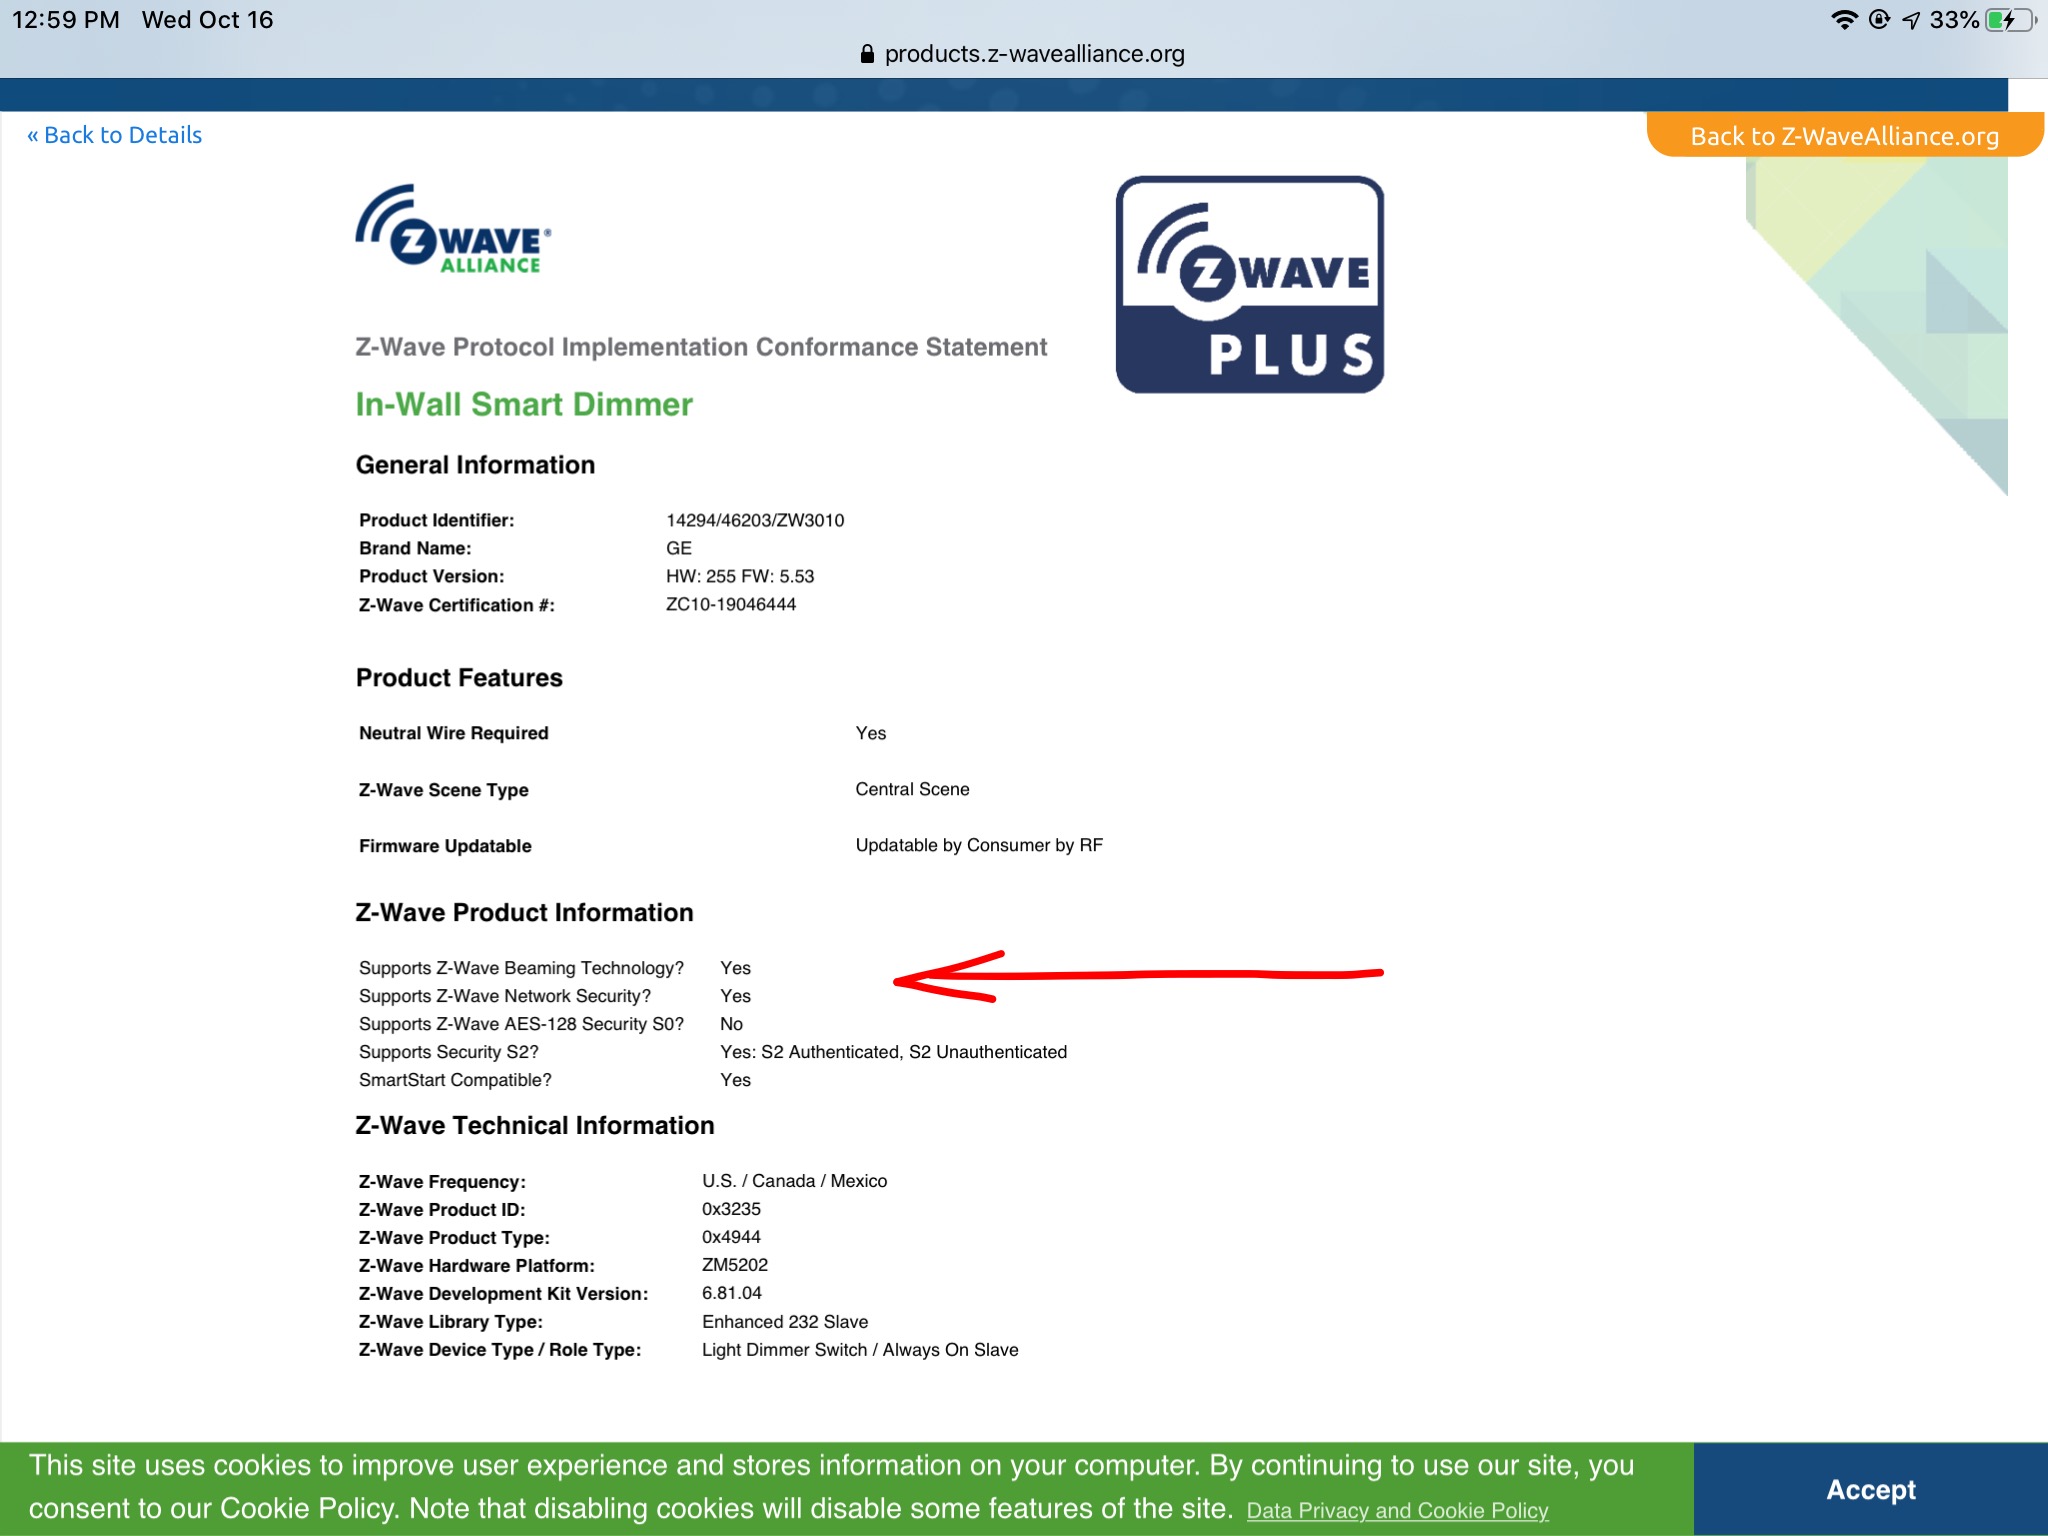
Task: Open "Back to Z-WaveAlliance.org" orange button
Action: pos(1844,135)
